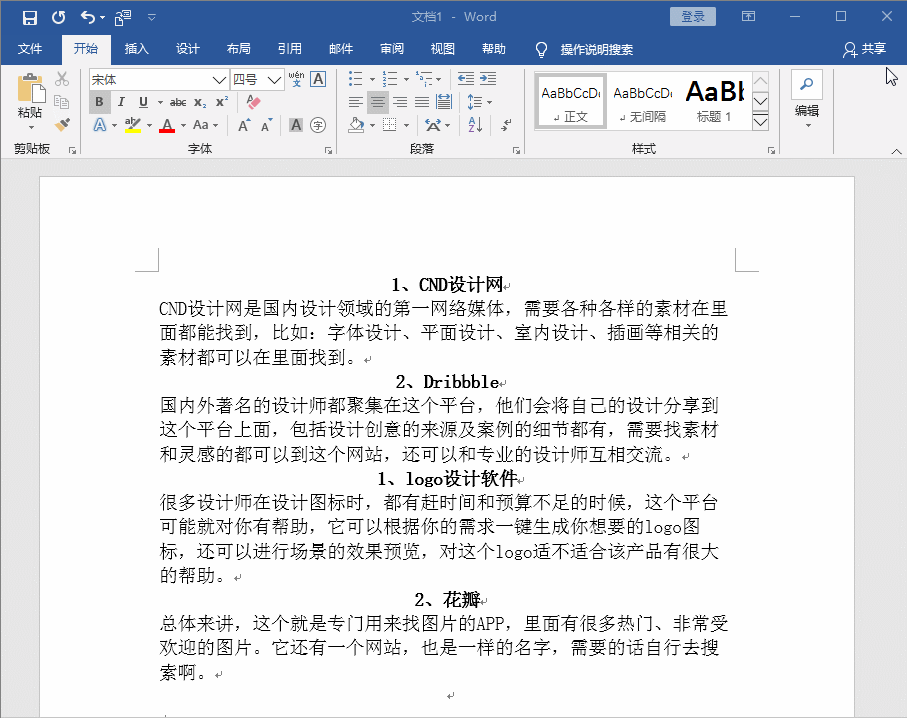Center align text
Viewport: 907px width, 718px height.
point(378,102)
